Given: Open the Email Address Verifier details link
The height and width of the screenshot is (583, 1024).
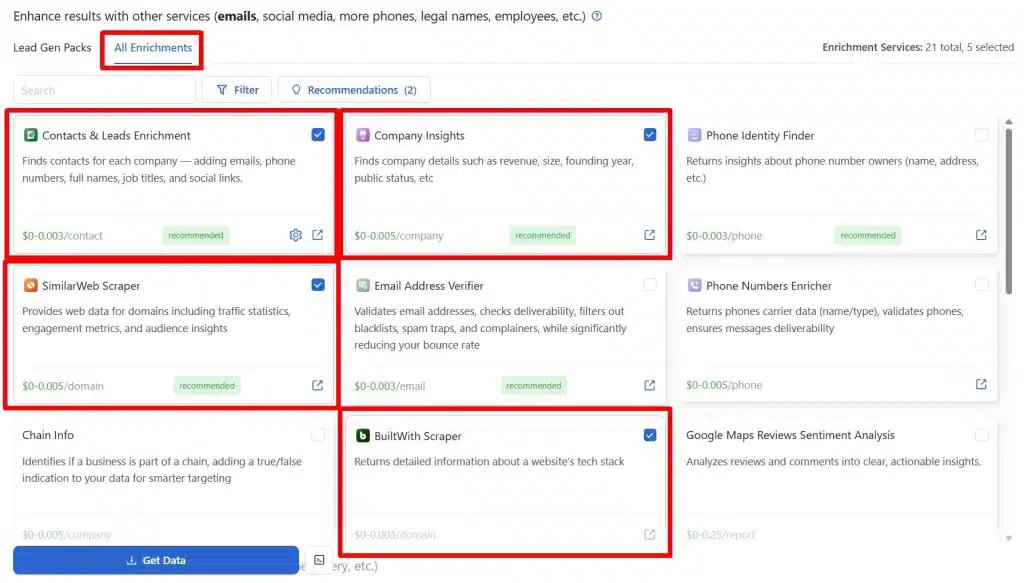Looking at the screenshot, I should coord(649,384).
